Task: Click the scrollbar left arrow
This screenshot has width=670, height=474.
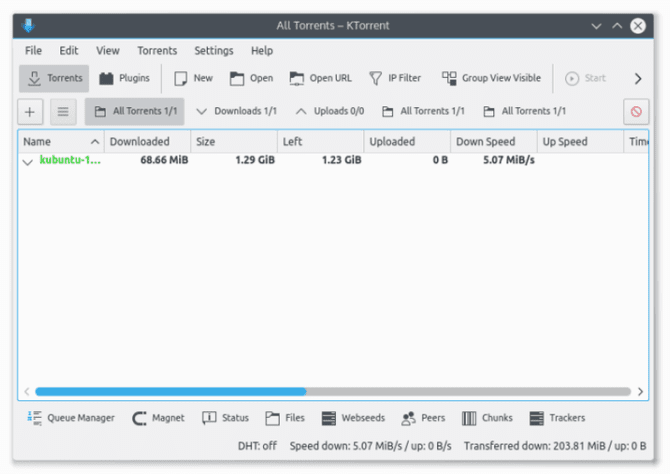Action: coord(27,392)
